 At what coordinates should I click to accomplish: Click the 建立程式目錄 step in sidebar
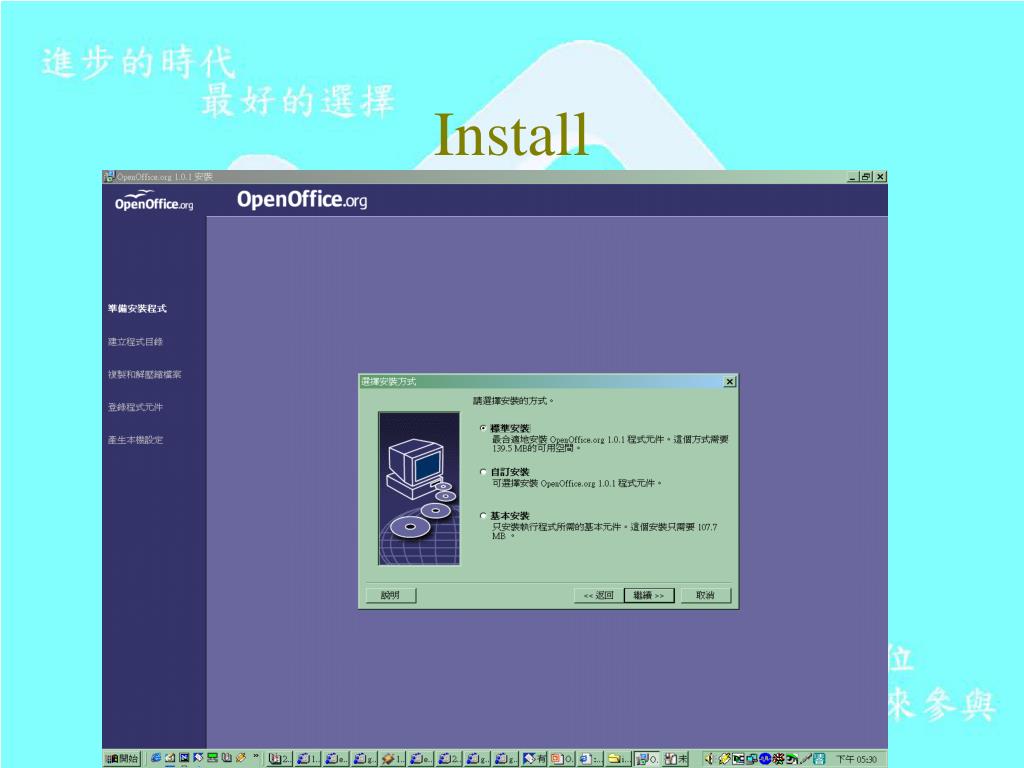pyautogui.click(x=135, y=342)
